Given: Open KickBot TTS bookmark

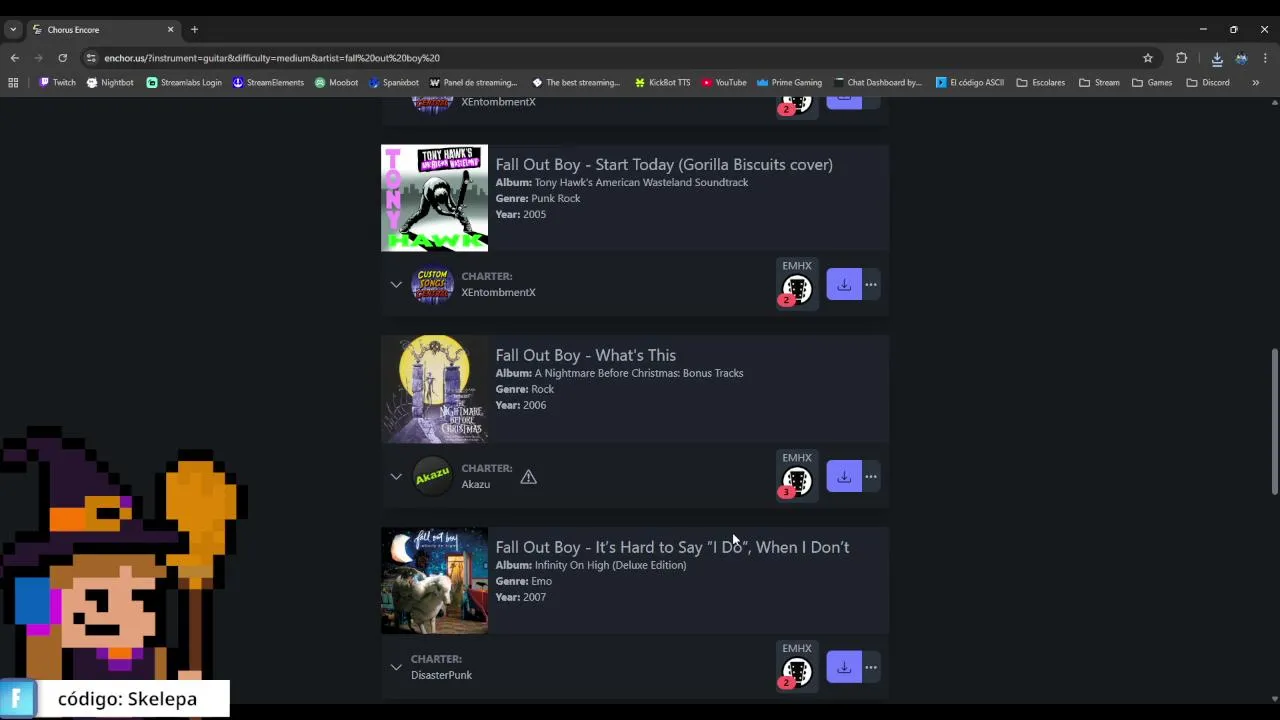Looking at the screenshot, I should [x=662, y=83].
